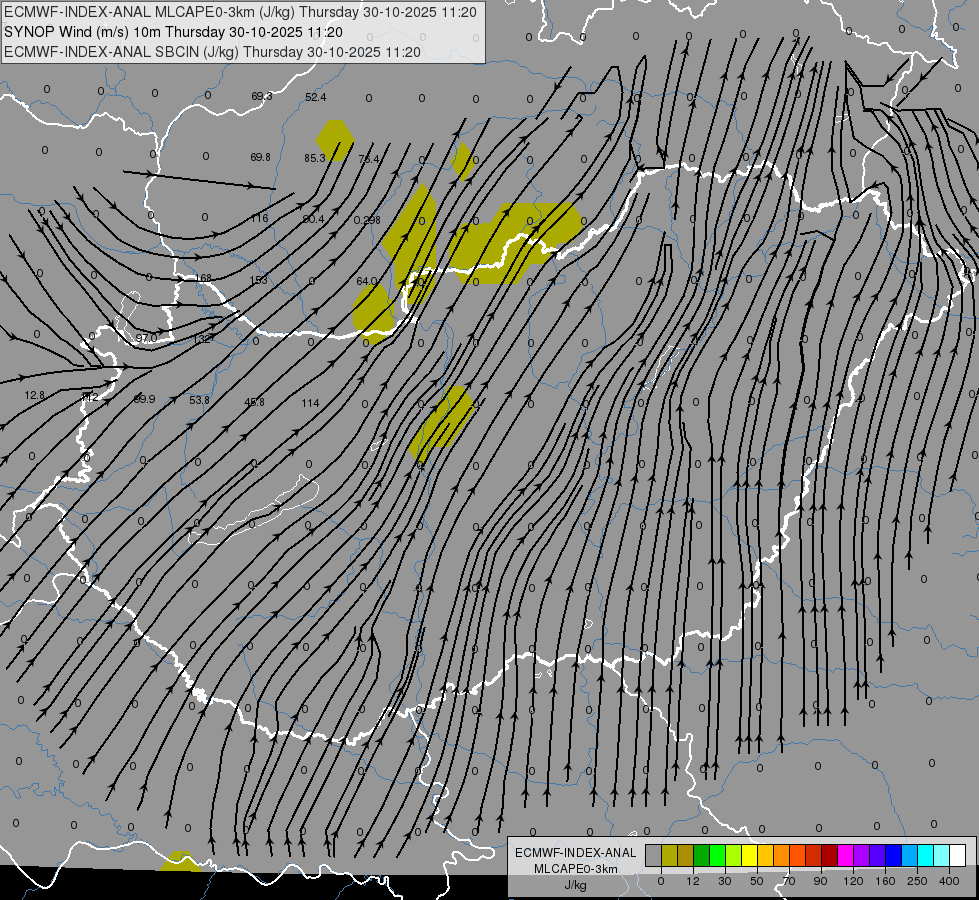Select the map value 168
Image resolution: width=979 pixels, height=900 pixels.
click(x=204, y=278)
